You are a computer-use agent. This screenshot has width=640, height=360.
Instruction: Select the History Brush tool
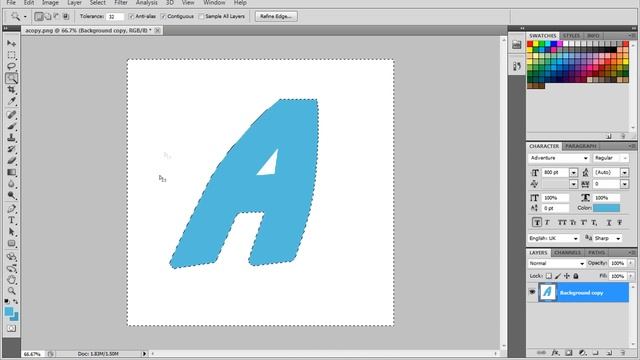(11, 149)
